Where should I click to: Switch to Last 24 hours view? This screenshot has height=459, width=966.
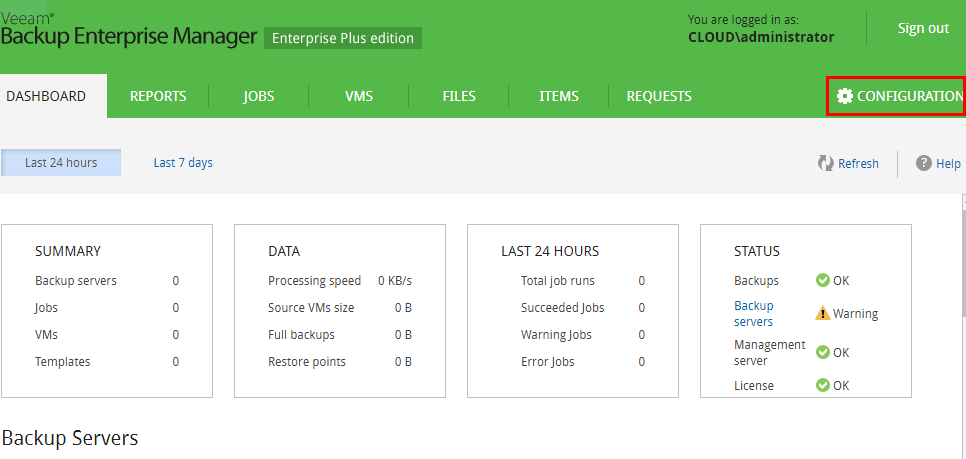pyautogui.click(x=61, y=163)
